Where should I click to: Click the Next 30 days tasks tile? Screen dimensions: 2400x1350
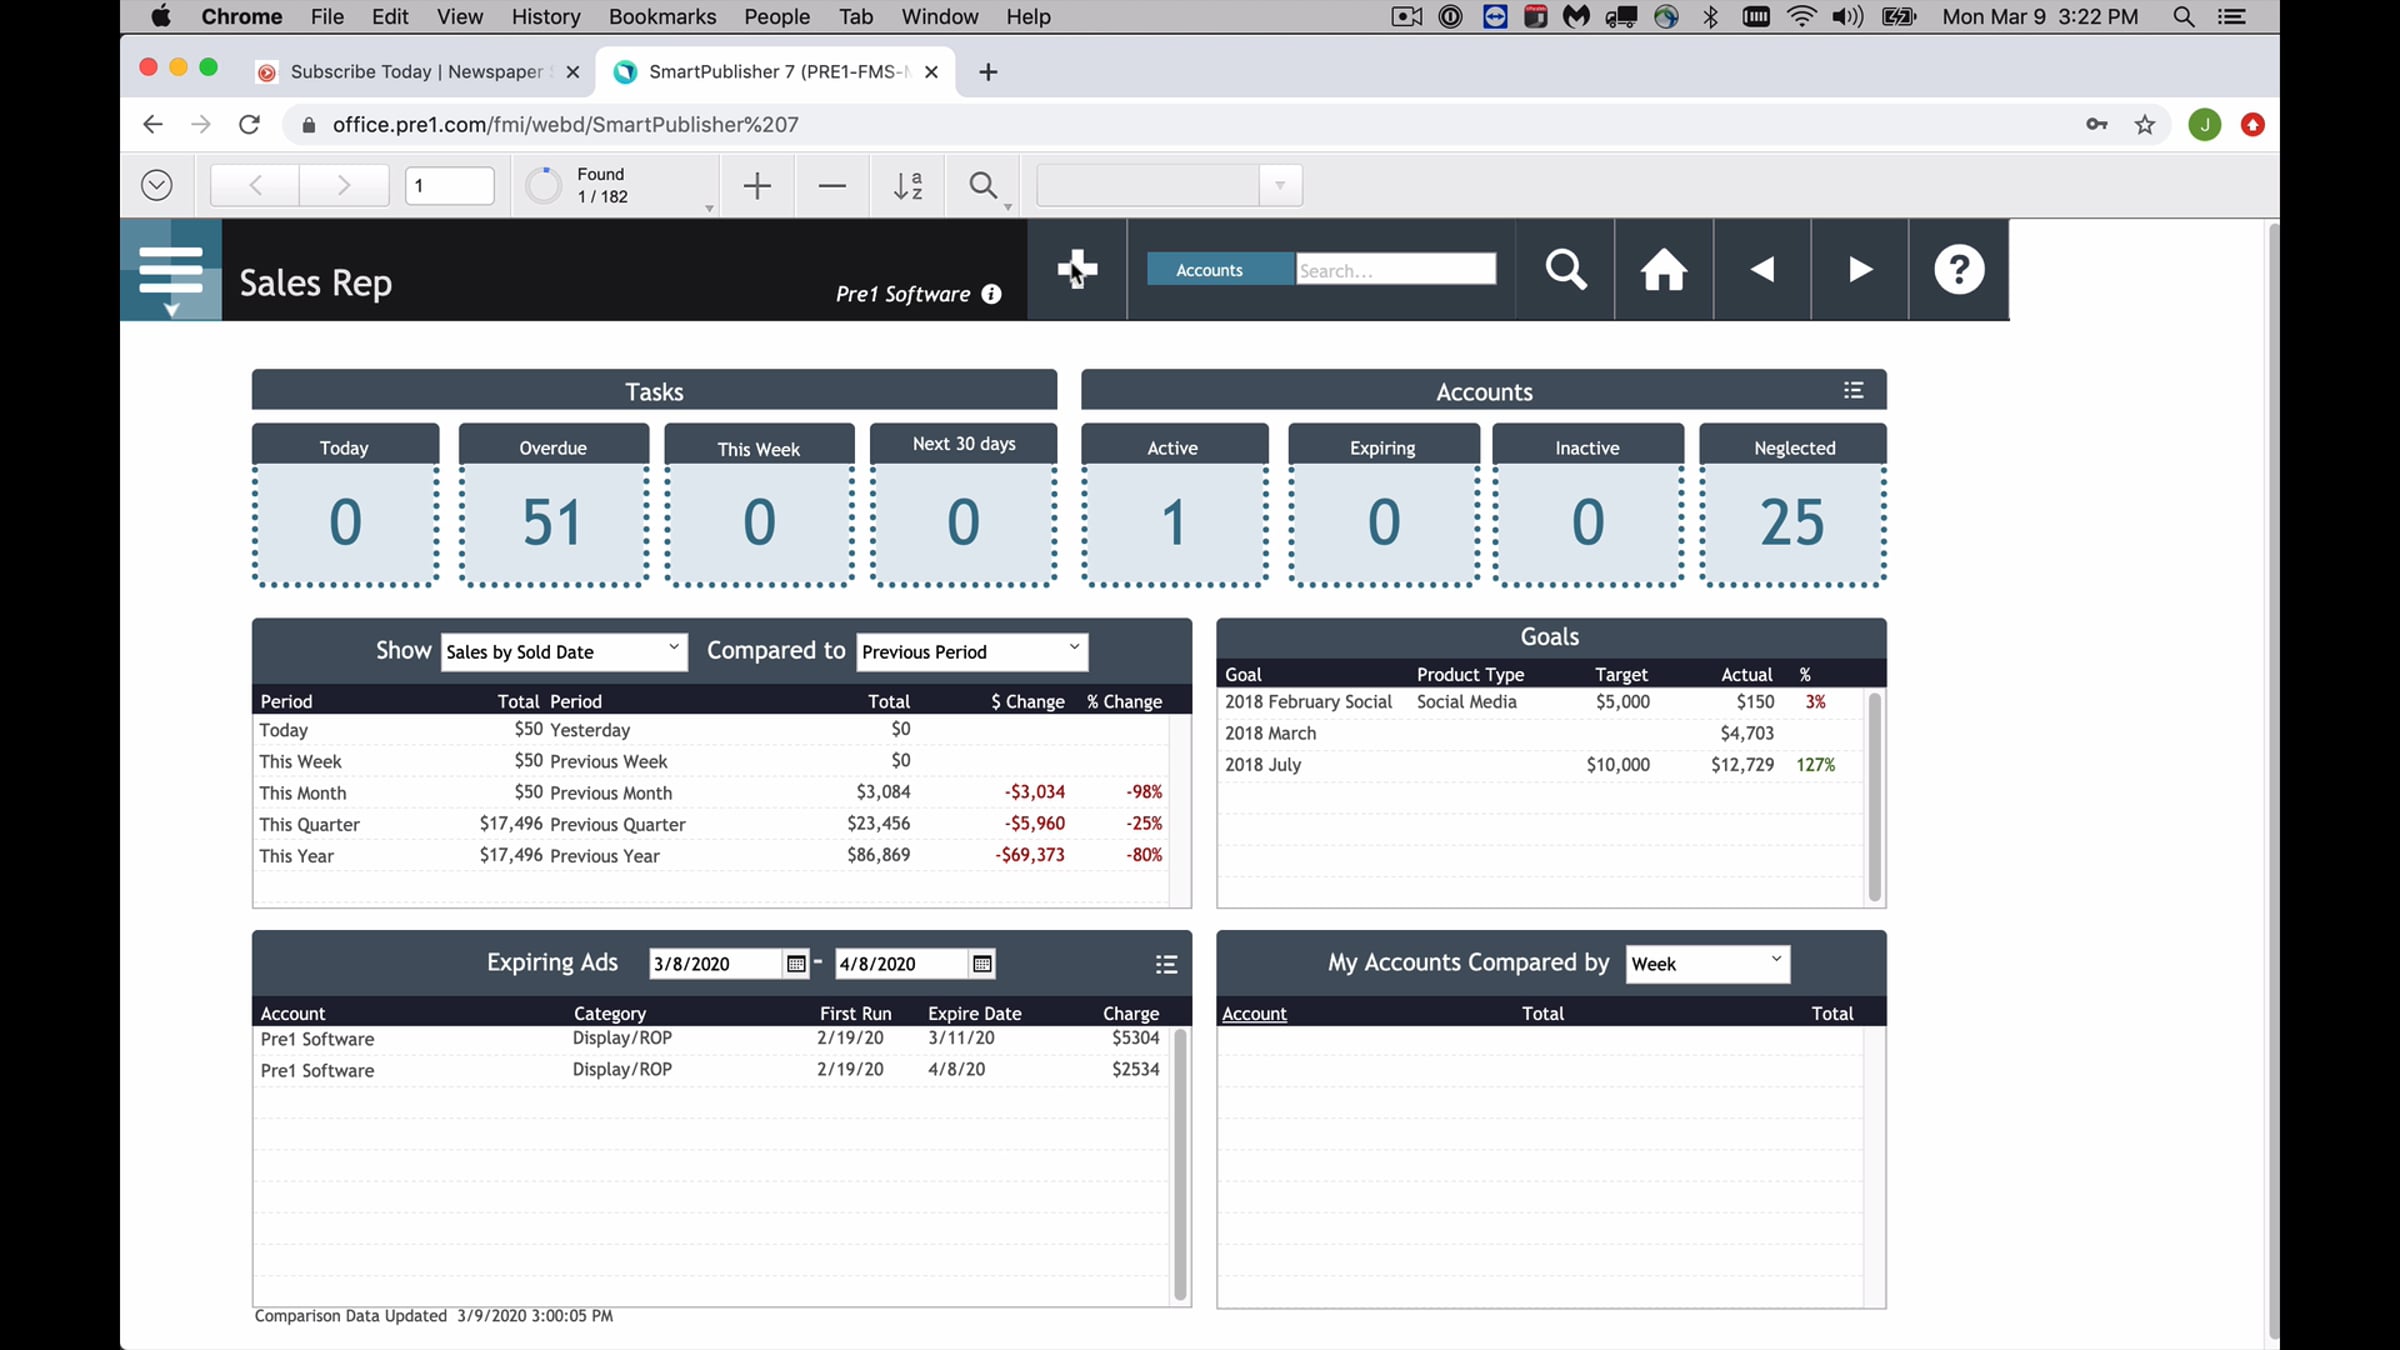964,505
